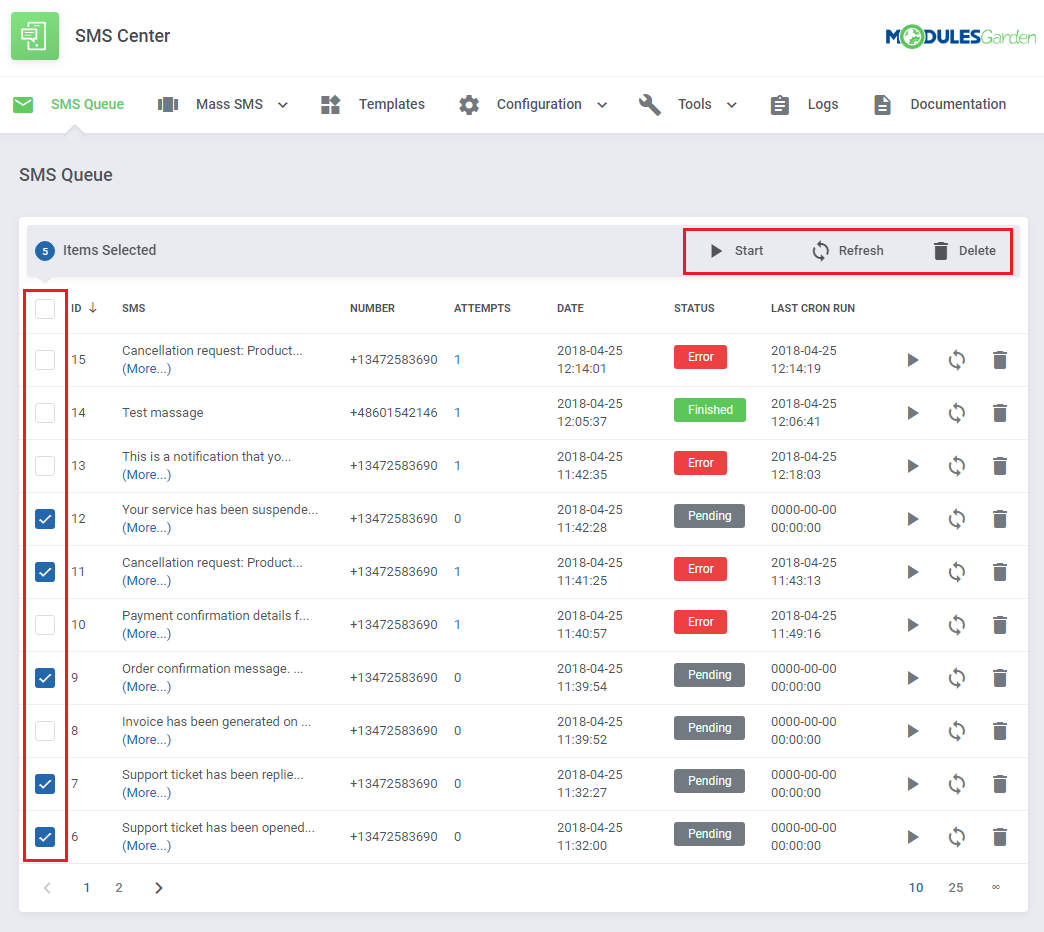
Task: Start SMS row with ID 9
Action: (913, 678)
